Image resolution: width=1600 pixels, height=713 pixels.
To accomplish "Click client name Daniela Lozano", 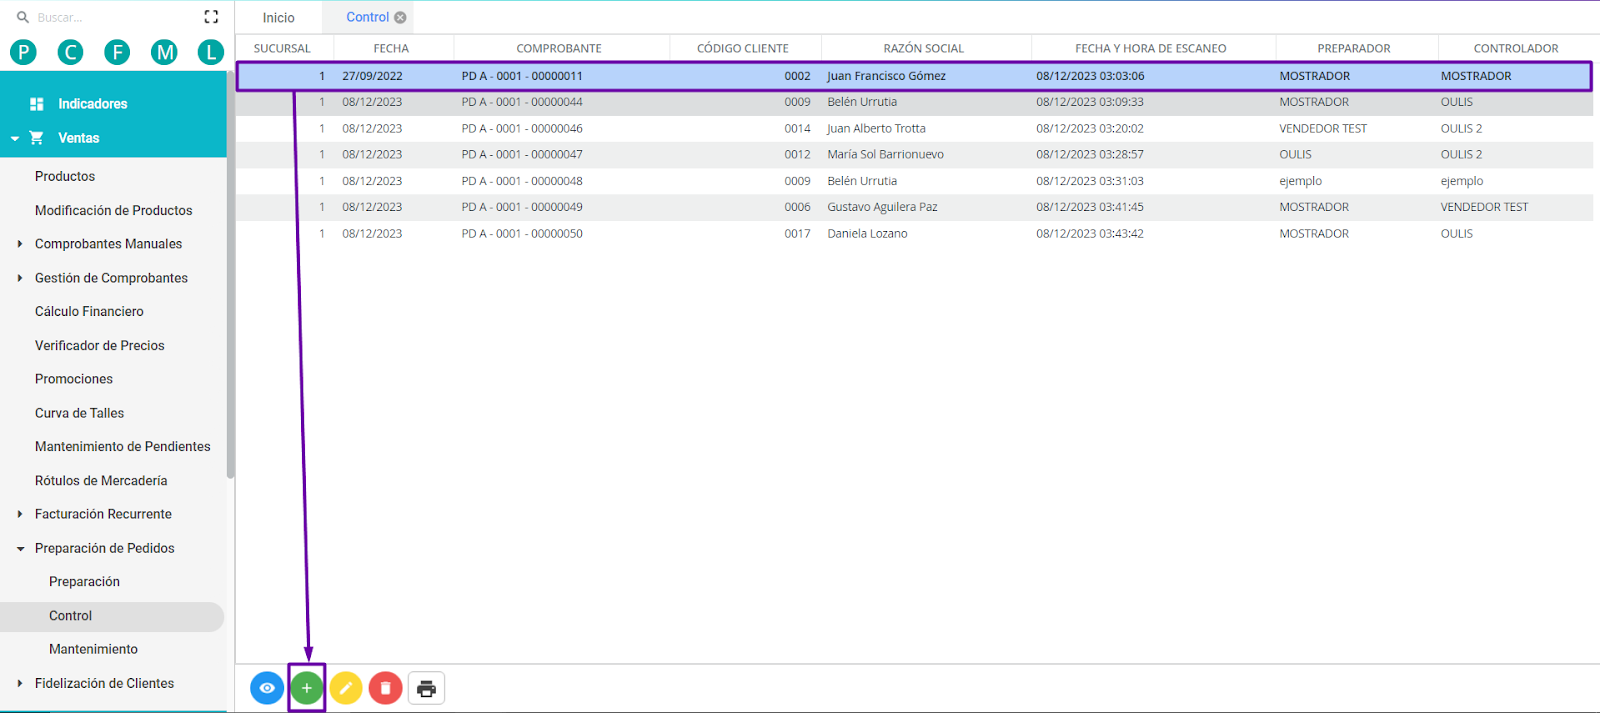I will (x=867, y=233).
